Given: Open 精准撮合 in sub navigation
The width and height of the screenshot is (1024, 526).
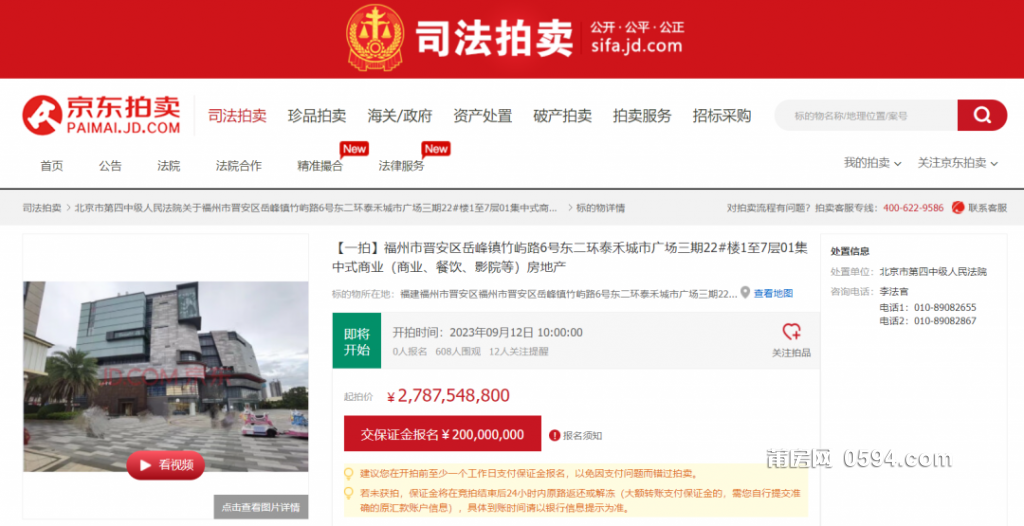Looking at the screenshot, I should click(320, 166).
